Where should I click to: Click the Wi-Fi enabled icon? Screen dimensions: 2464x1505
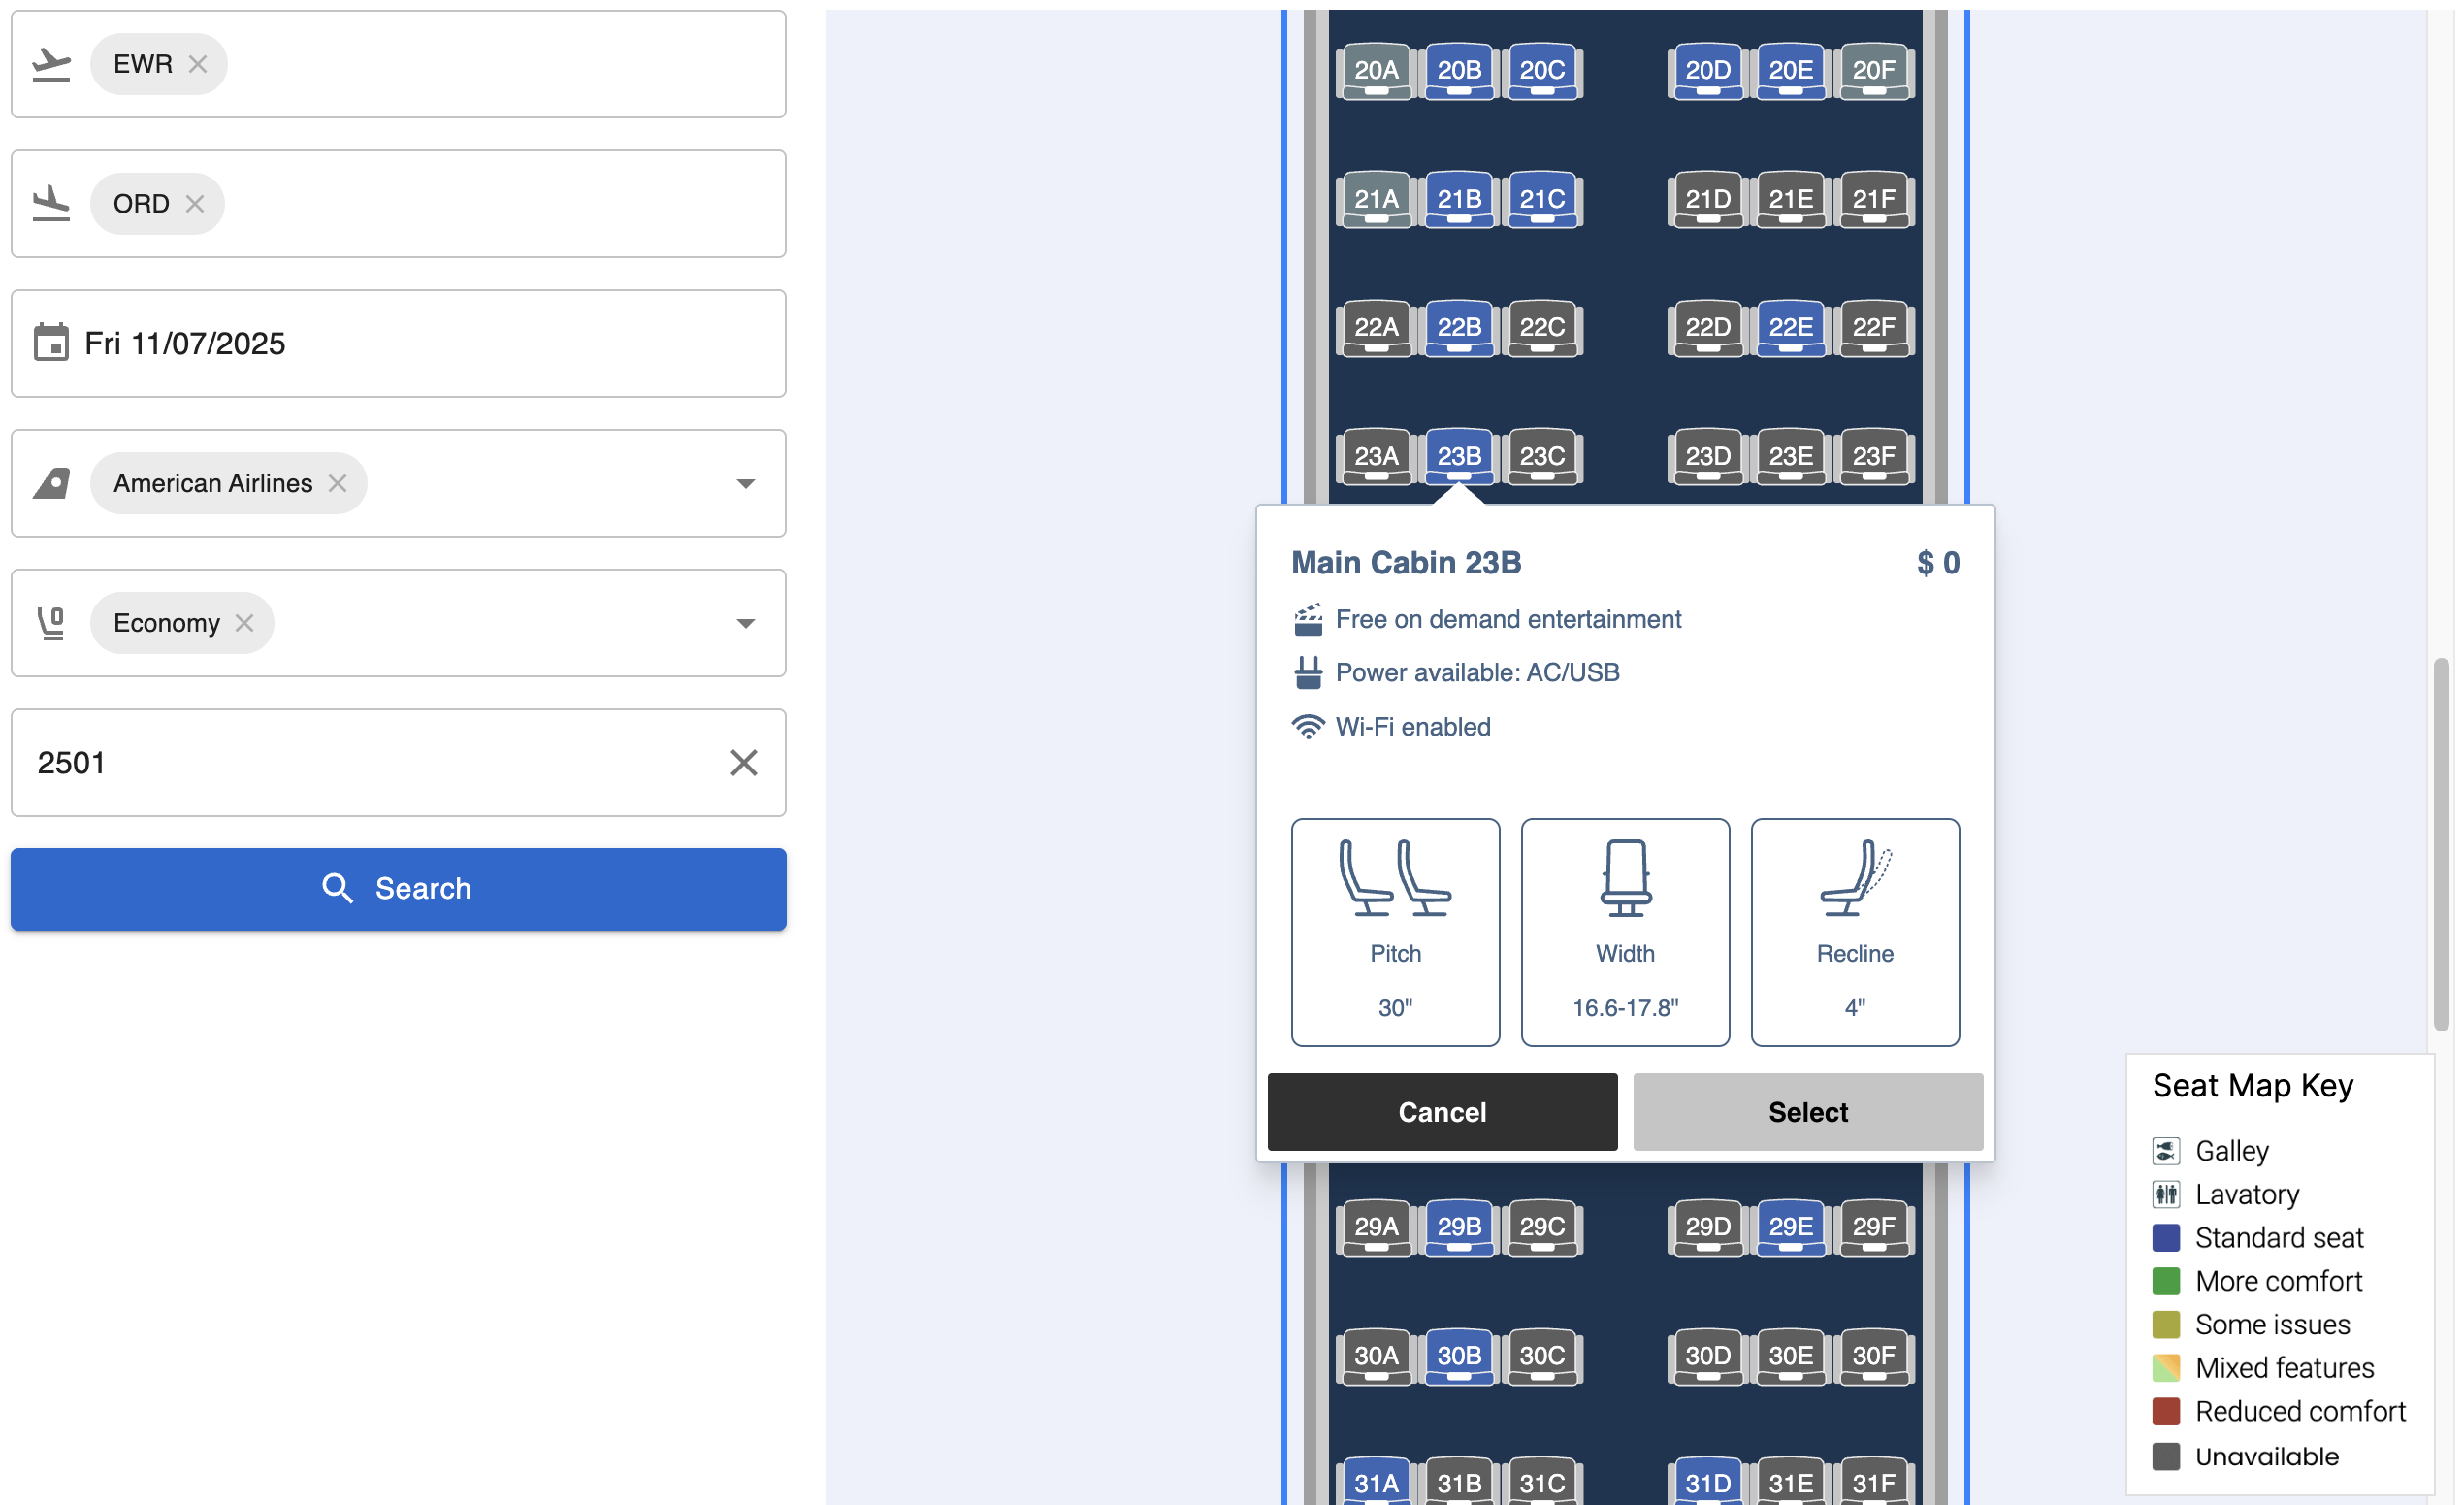(1309, 727)
